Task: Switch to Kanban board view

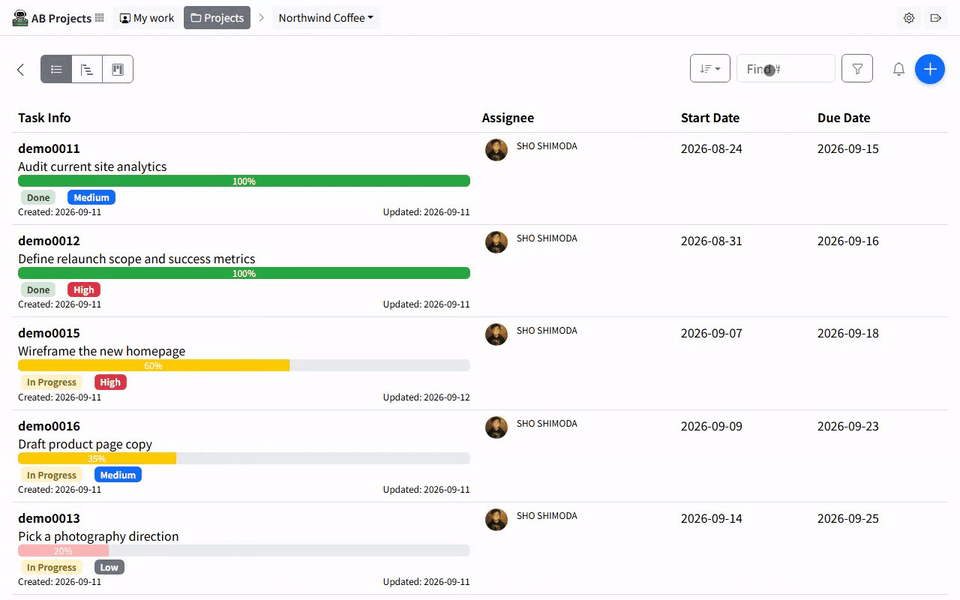Action: click(x=118, y=69)
